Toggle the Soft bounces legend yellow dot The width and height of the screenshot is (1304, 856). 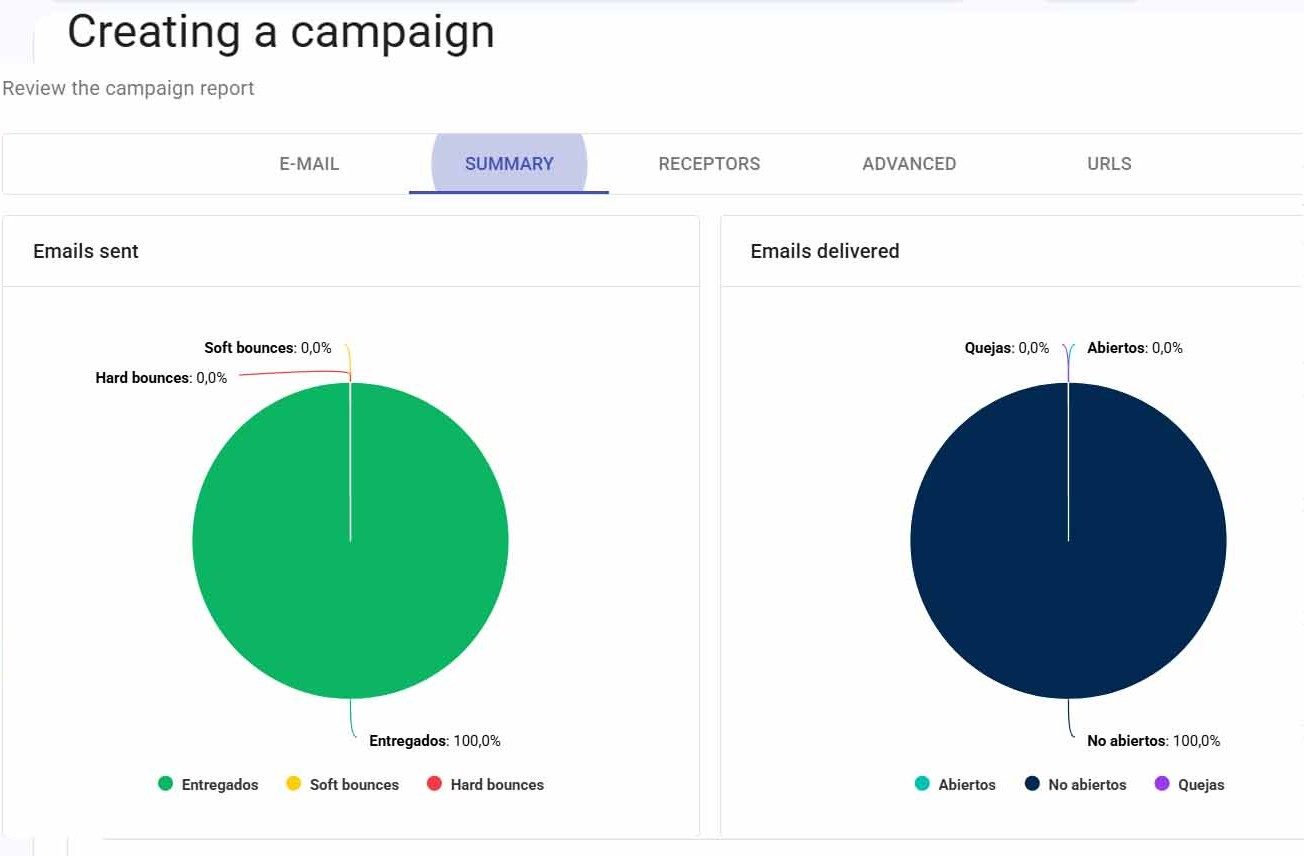[294, 784]
